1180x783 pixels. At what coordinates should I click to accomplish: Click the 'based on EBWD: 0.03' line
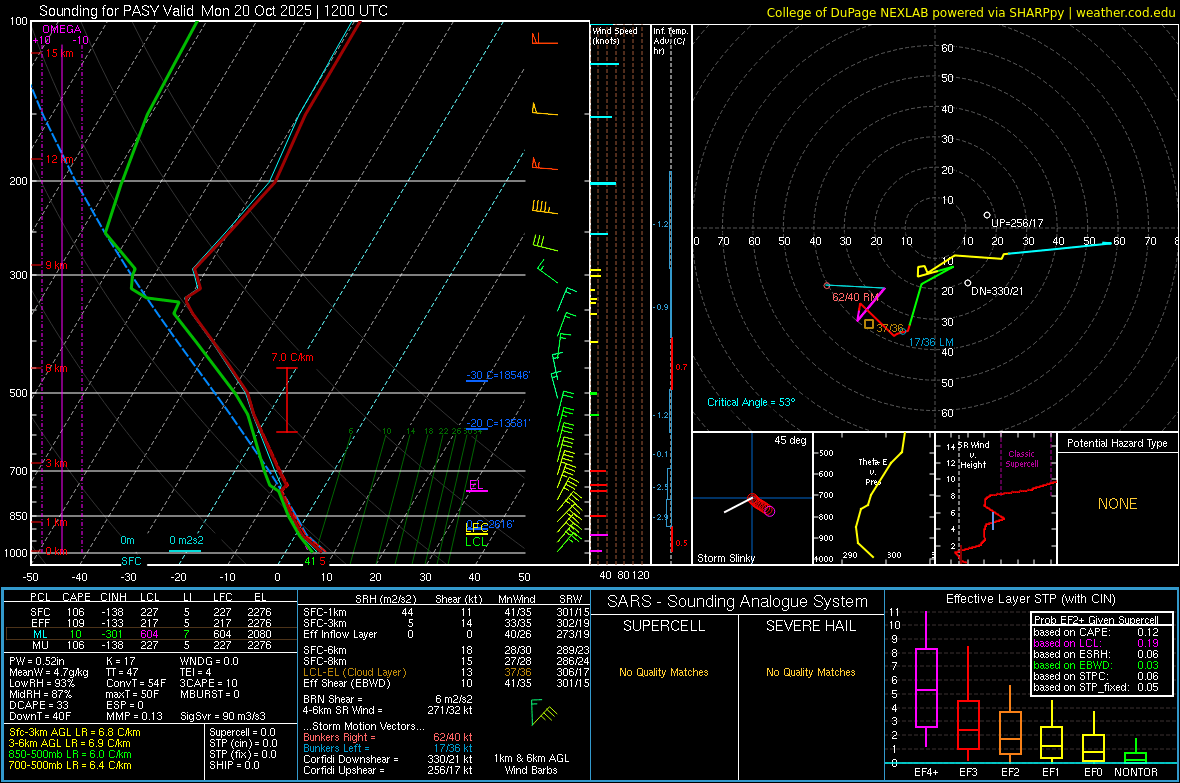[x=1096, y=665]
